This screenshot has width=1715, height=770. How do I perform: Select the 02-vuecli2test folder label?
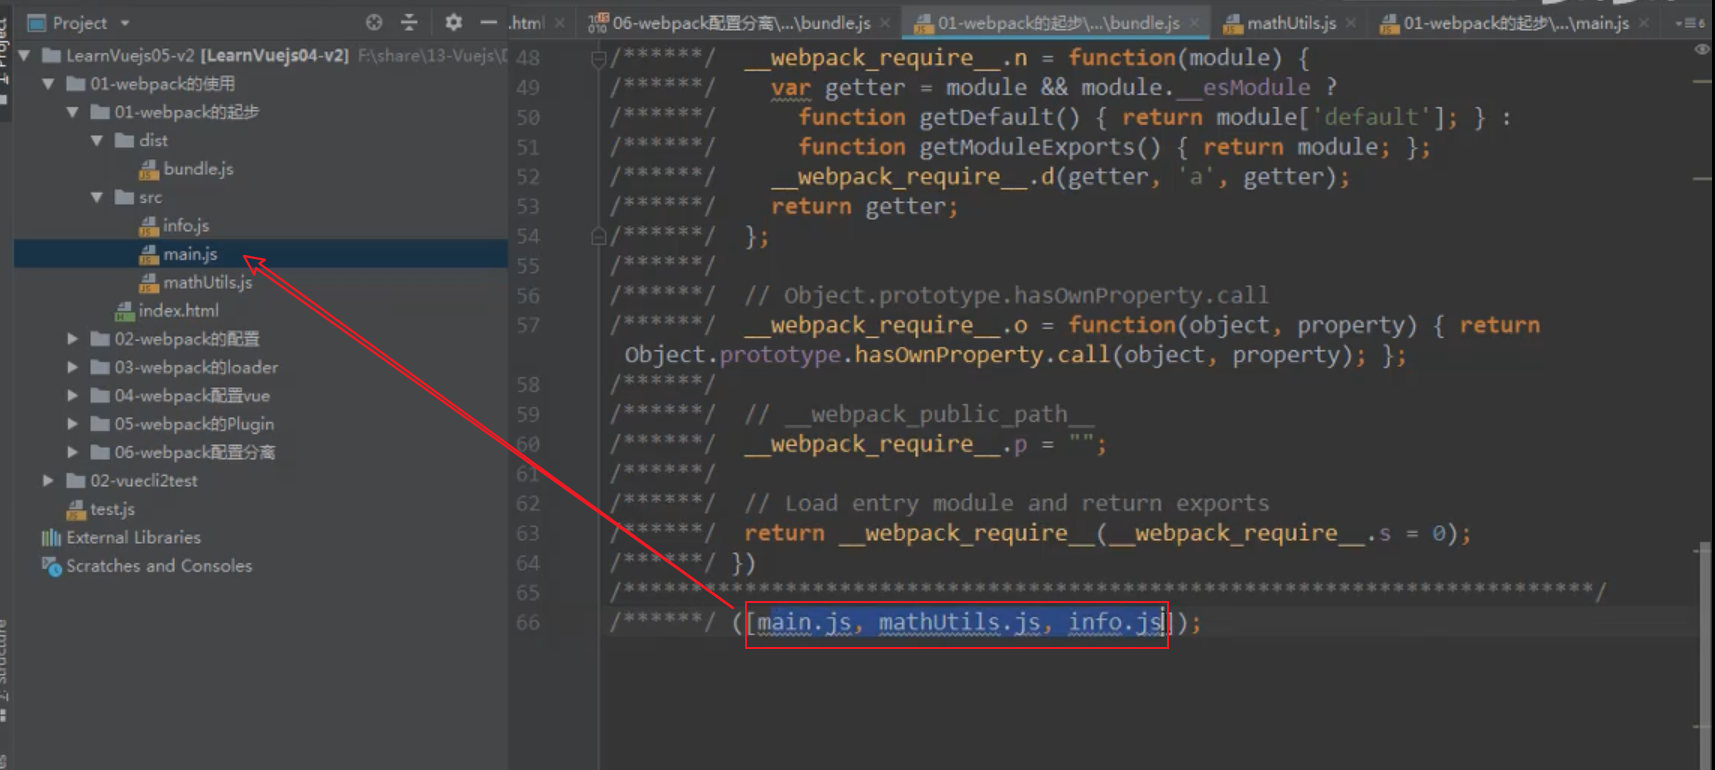[143, 481]
